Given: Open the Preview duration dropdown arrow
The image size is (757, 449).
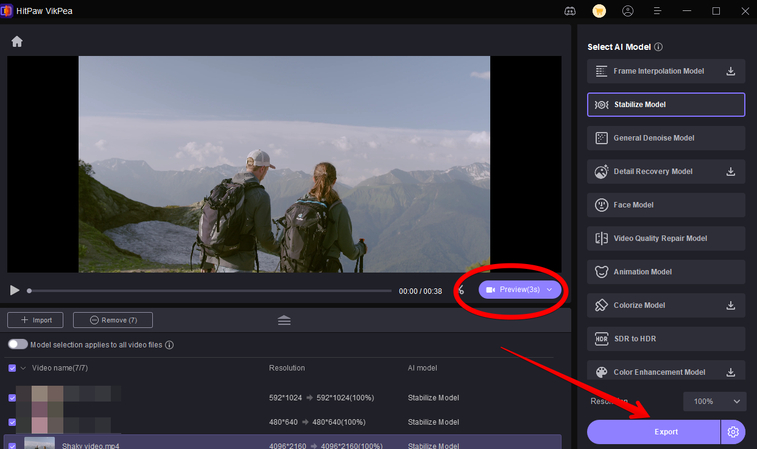Looking at the screenshot, I should pyautogui.click(x=549, y=290).
